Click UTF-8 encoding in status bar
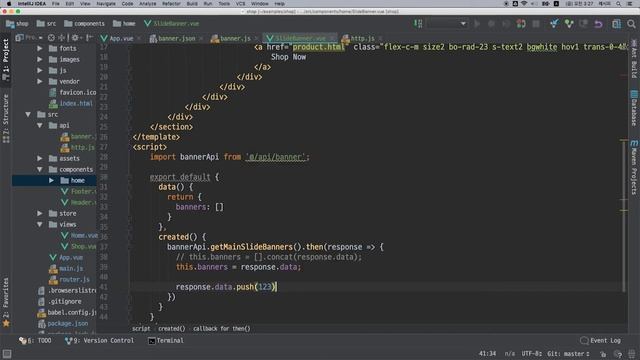 531,354
